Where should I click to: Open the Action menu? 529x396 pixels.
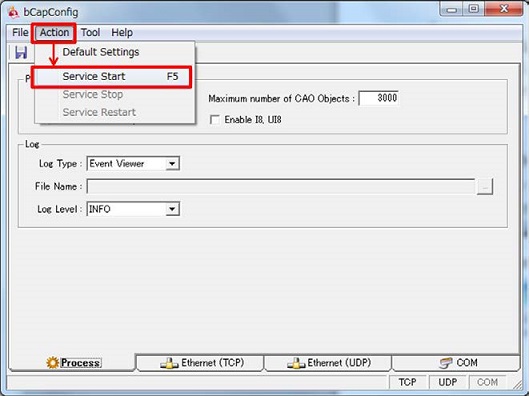[54, 33]
